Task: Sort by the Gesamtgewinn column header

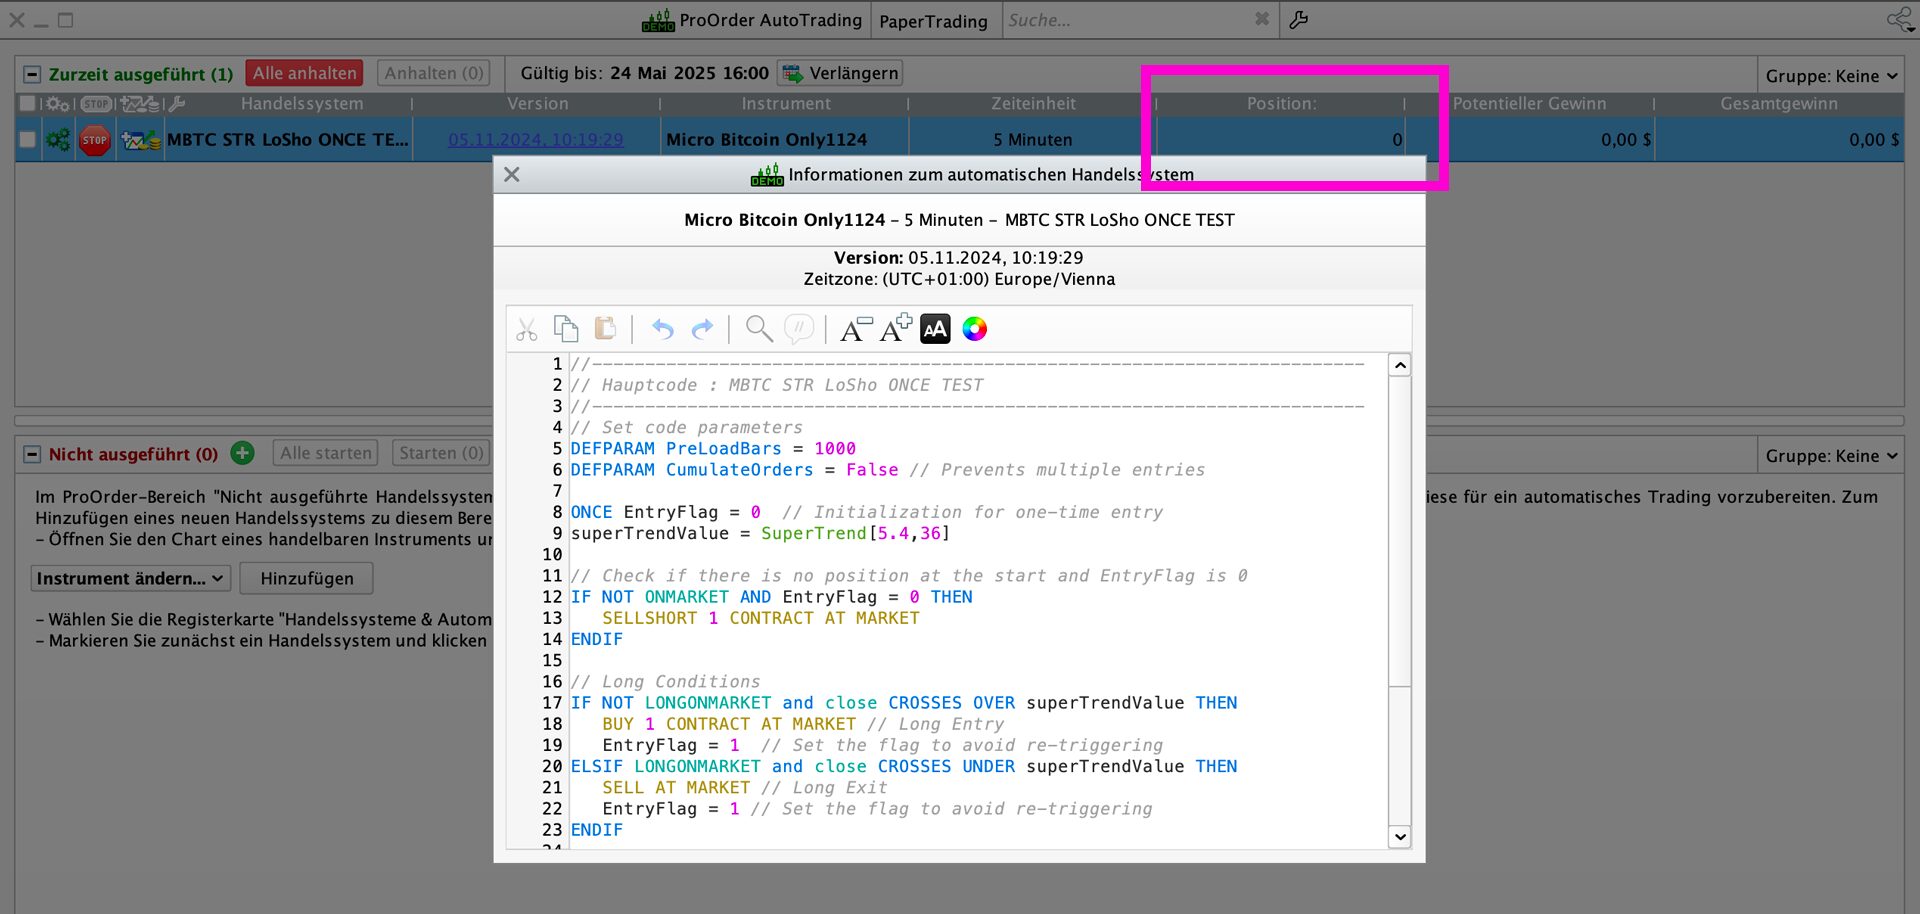Action: pos(1778,104)
